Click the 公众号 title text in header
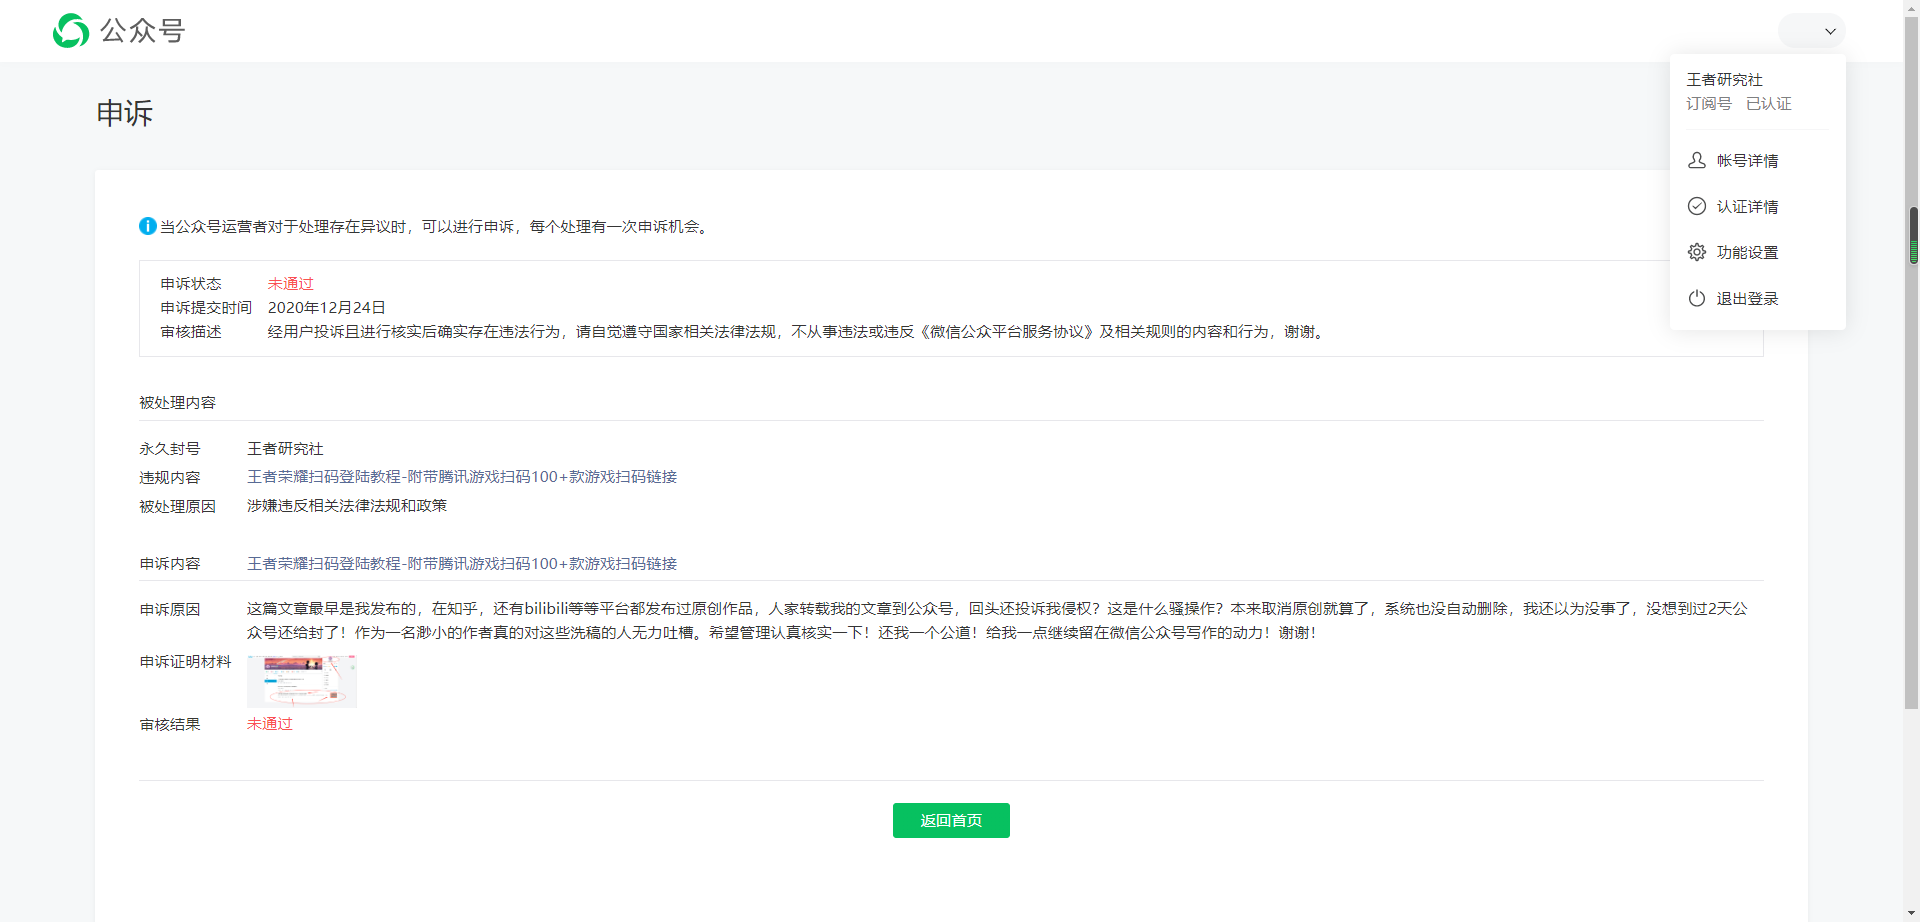The image size is (1920, 922). tap(143, 31)
